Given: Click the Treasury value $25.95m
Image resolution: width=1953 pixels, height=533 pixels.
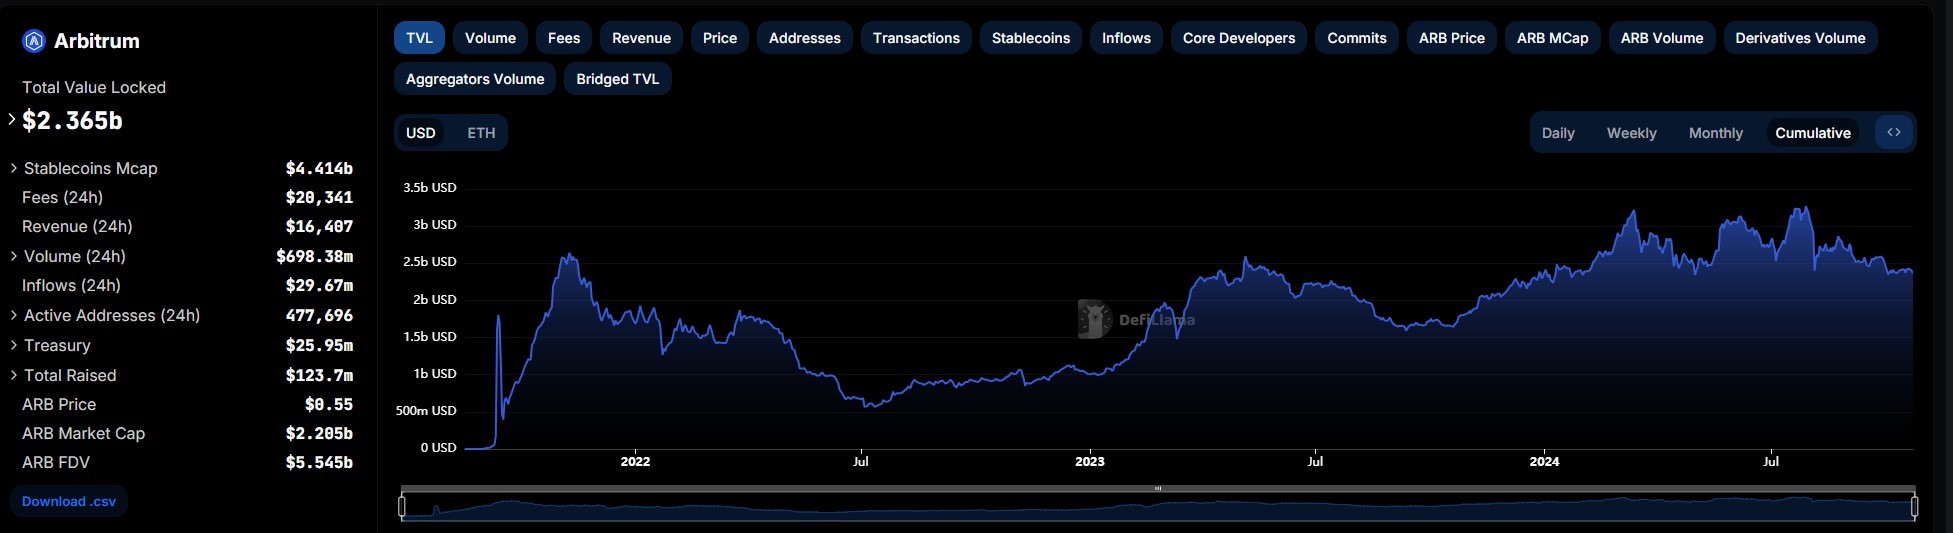Looking at the screenshot, I should [319, 345].
